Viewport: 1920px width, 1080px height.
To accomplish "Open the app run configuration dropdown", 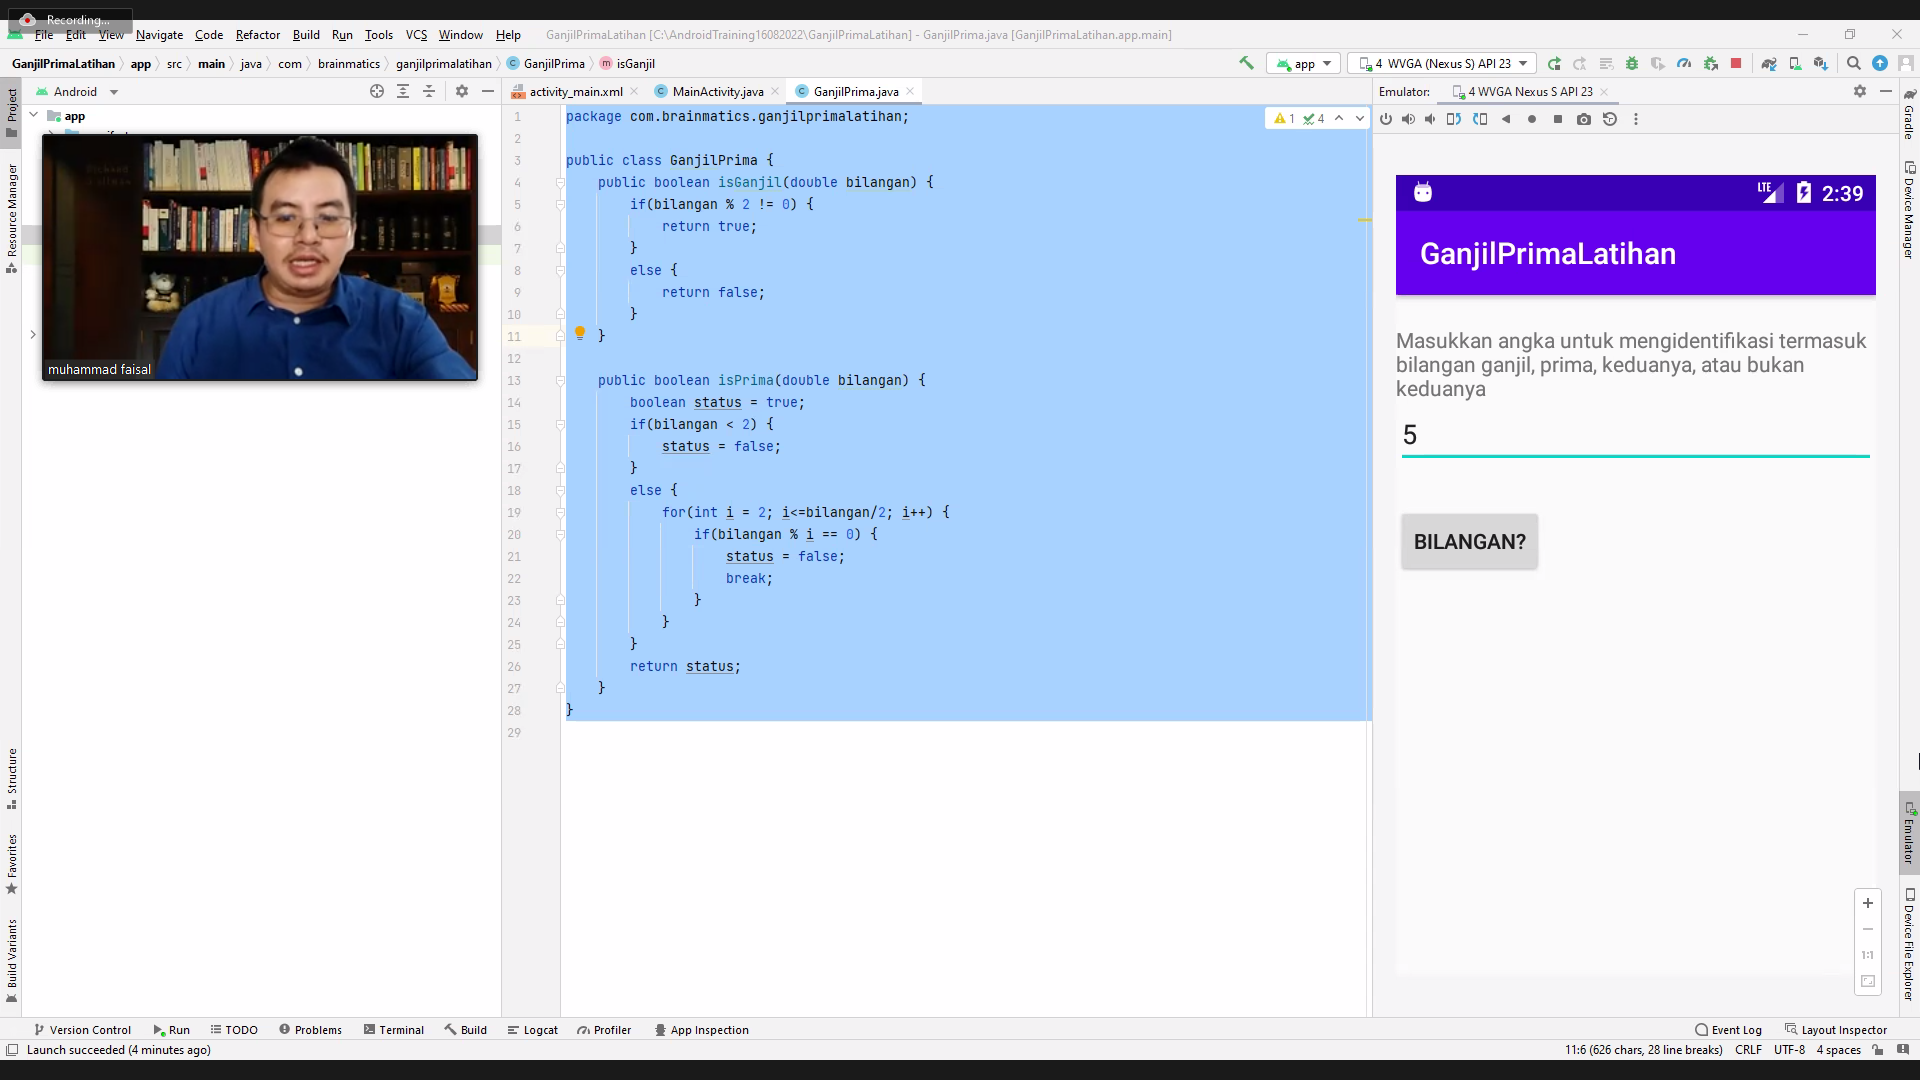I will pyautogui.click(x=1304, y=63).
